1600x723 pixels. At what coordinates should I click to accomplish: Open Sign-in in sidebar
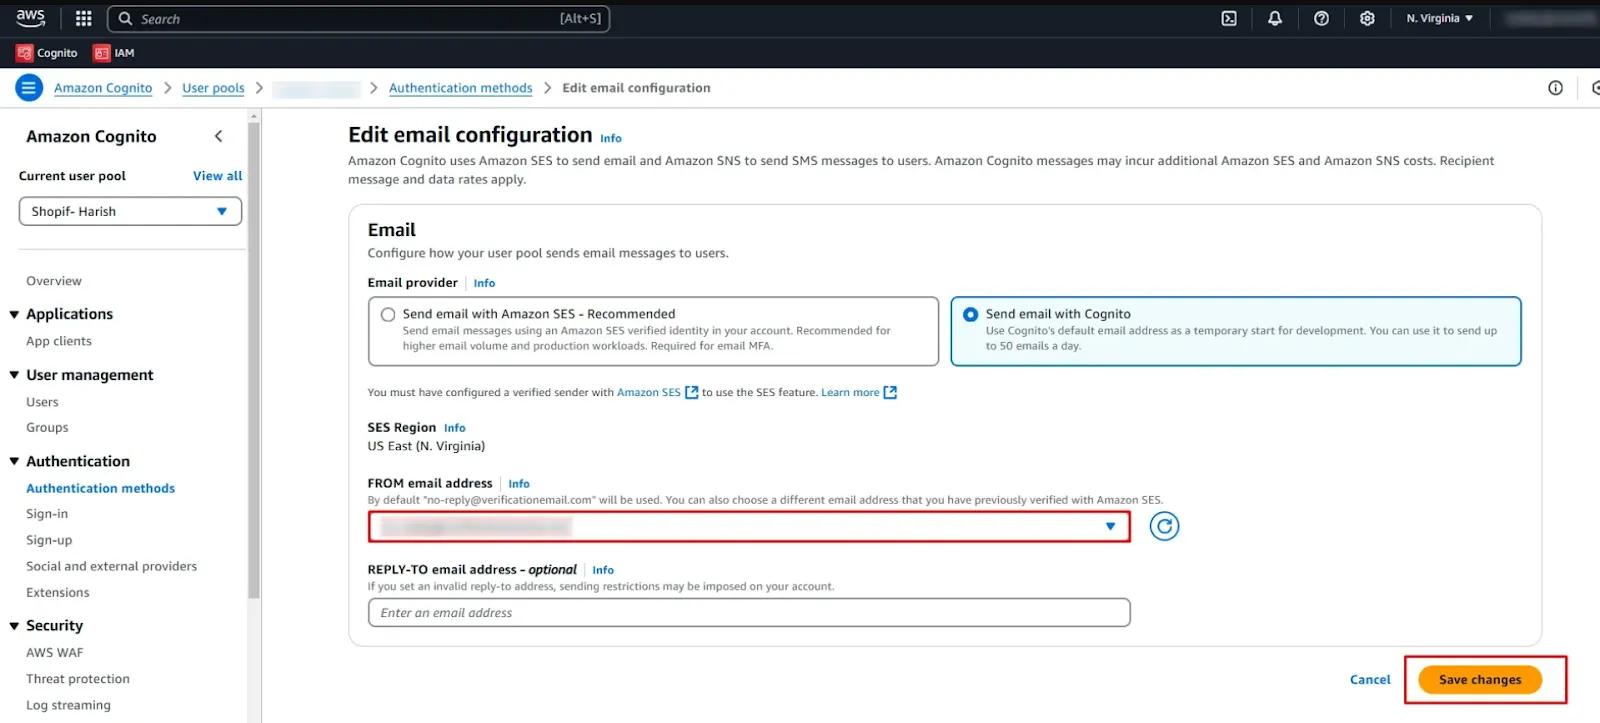[47, 514]
